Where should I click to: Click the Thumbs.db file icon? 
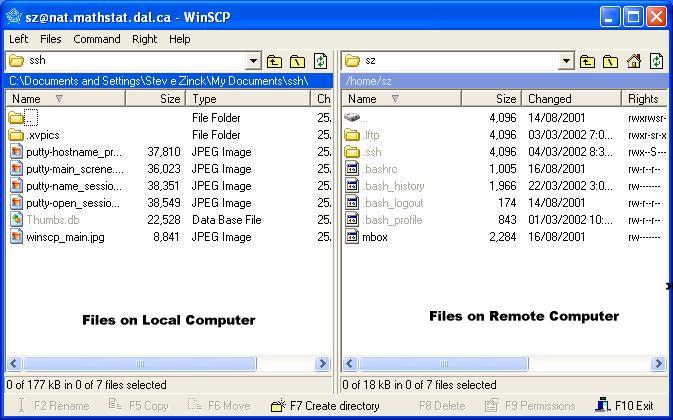[x=16, y=220]
